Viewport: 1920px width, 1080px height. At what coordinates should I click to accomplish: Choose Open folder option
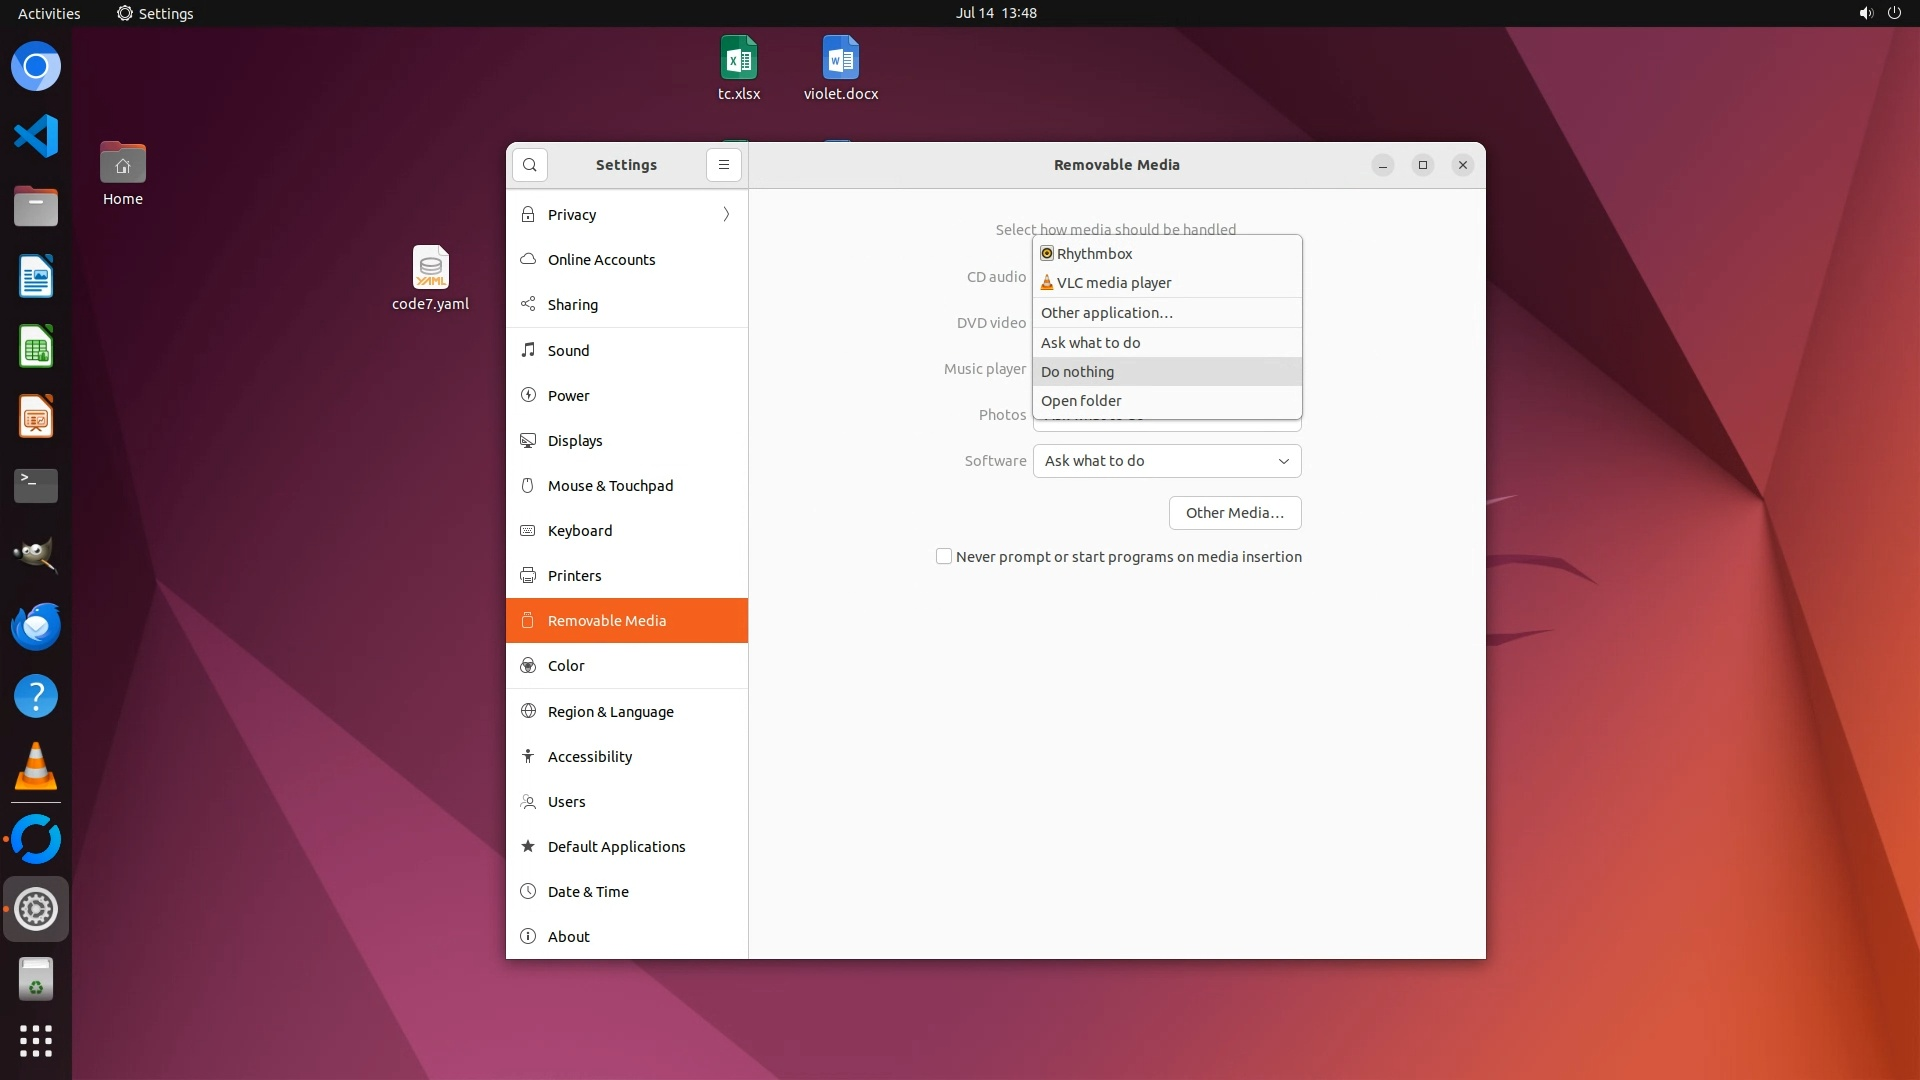pos(1081,401)
